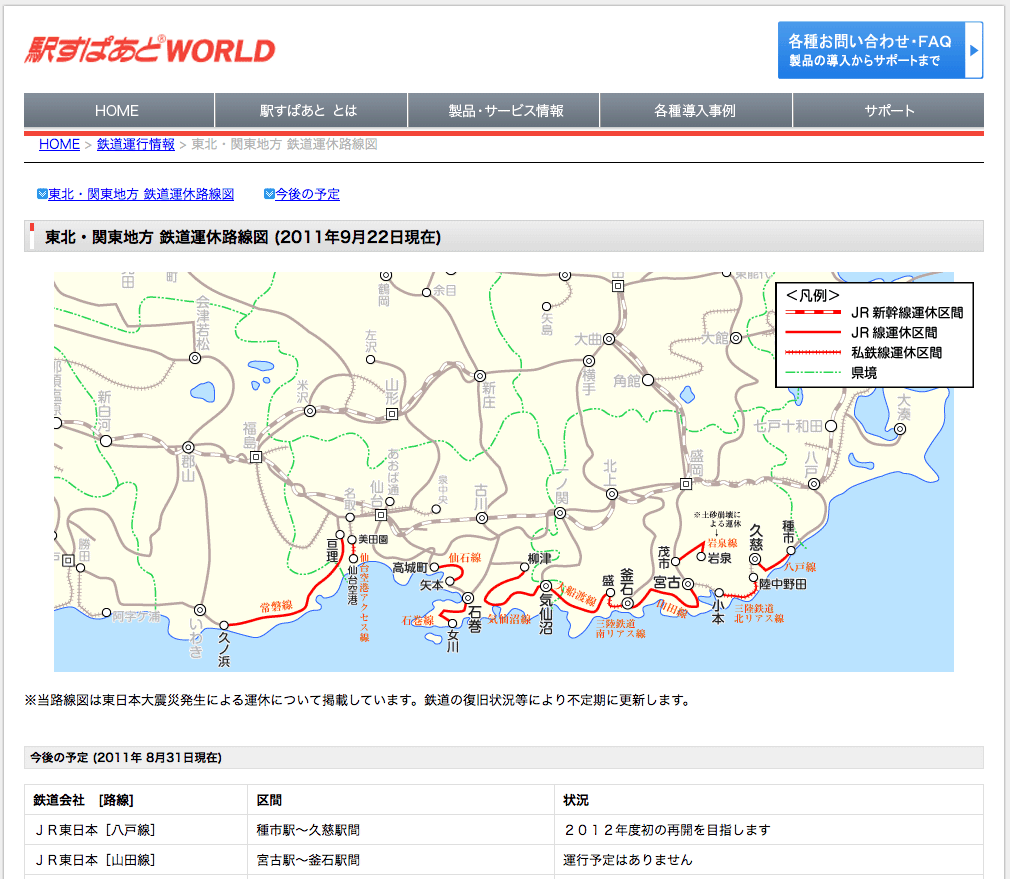
Task: Click the 駅すぱあと WORLD logo
Action: (149, 50)
